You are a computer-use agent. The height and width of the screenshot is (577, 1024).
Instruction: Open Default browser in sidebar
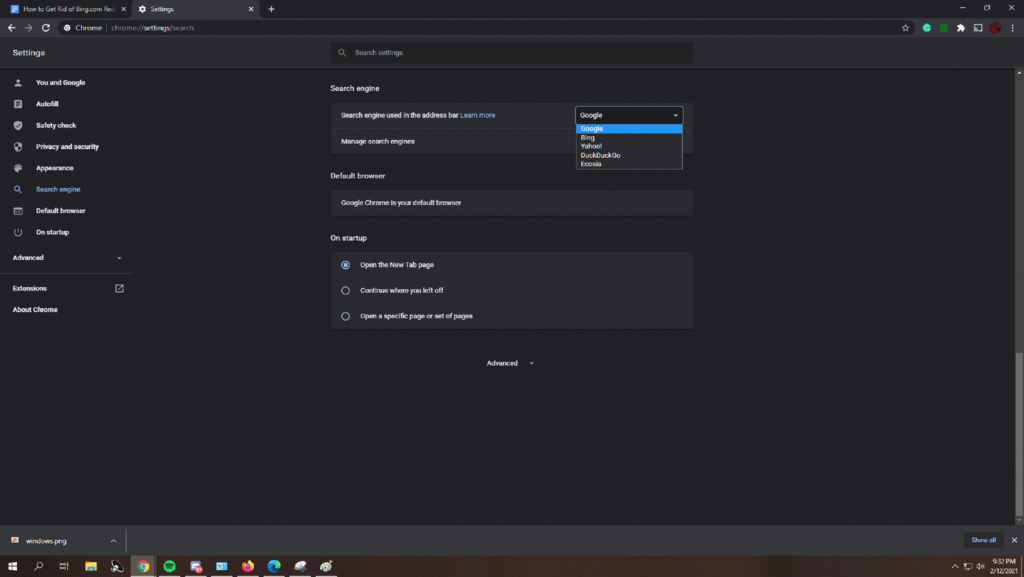click(60, 211)
